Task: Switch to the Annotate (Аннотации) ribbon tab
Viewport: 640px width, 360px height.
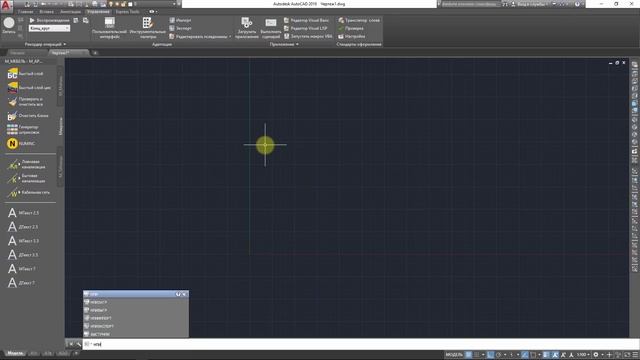Action: pyautogui.click(x=71, y=12)
